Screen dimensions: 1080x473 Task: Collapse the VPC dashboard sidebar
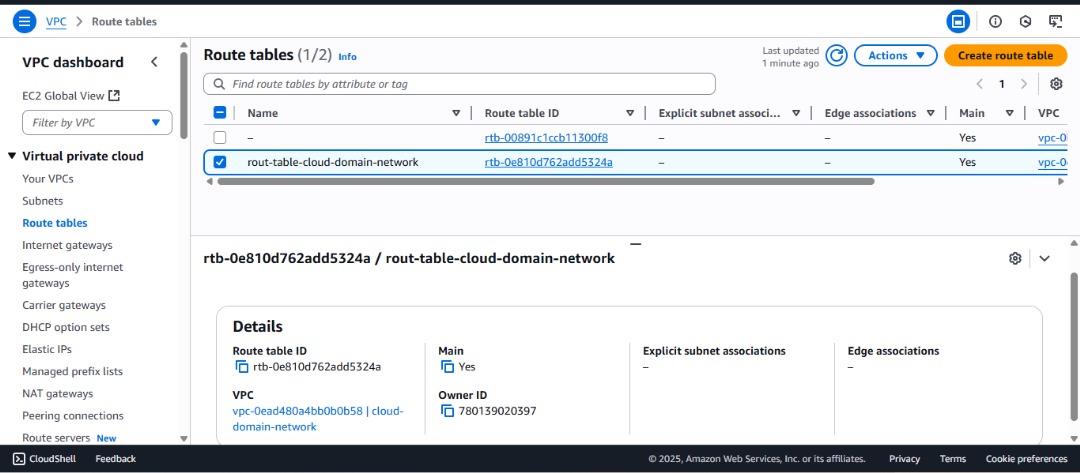point(154,62)
